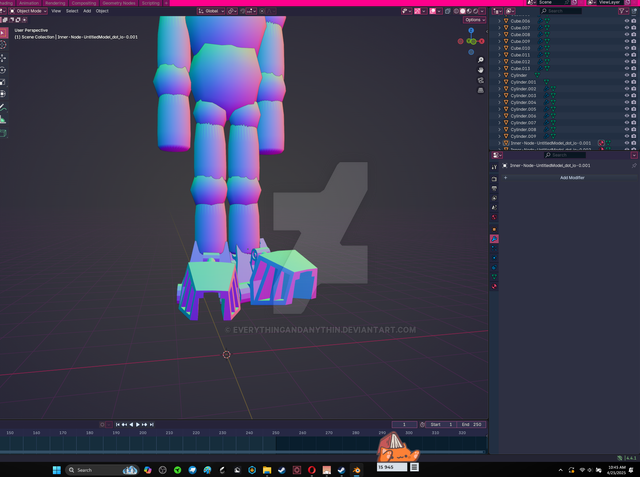Screen dimensions: 640x477
Task: Open the Object Mode dropdown
Action: (x=26, y=11)
